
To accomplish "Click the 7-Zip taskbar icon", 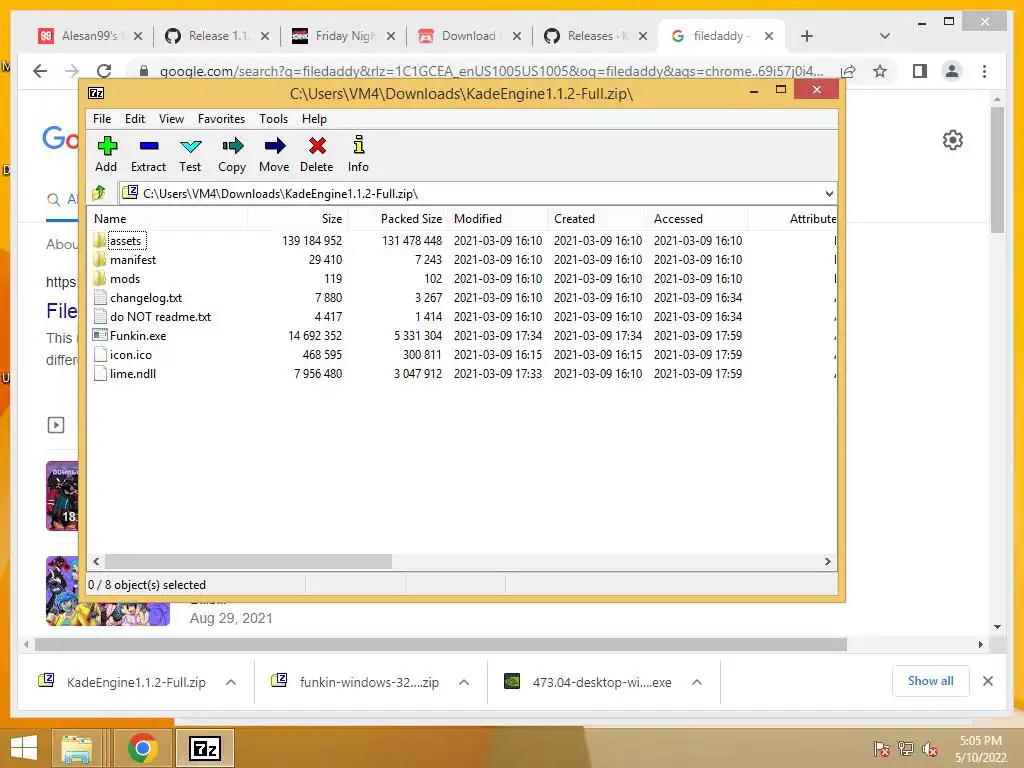I will tap(205, 748).
